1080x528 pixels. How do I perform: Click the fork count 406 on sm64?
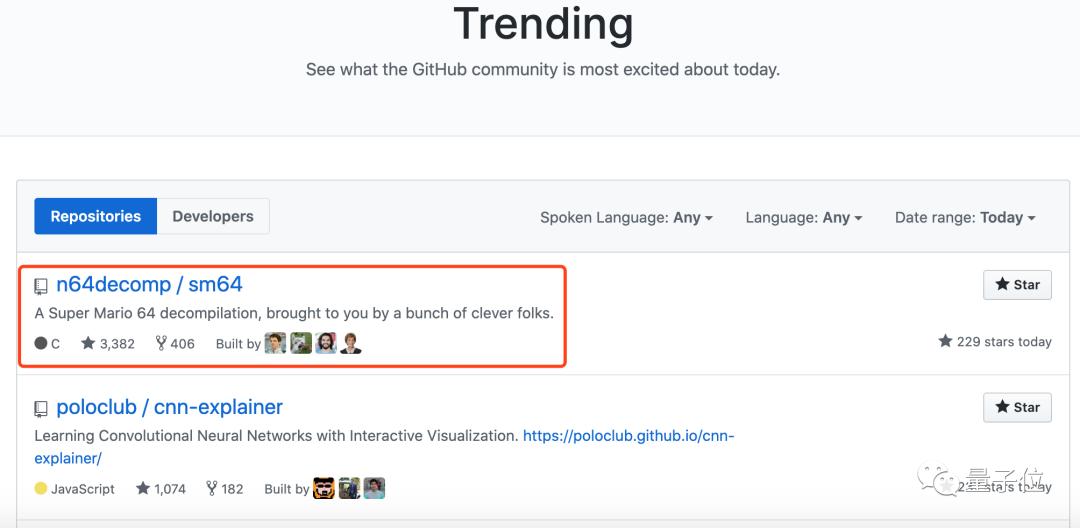pyautogui.click(x=175, y=344)
